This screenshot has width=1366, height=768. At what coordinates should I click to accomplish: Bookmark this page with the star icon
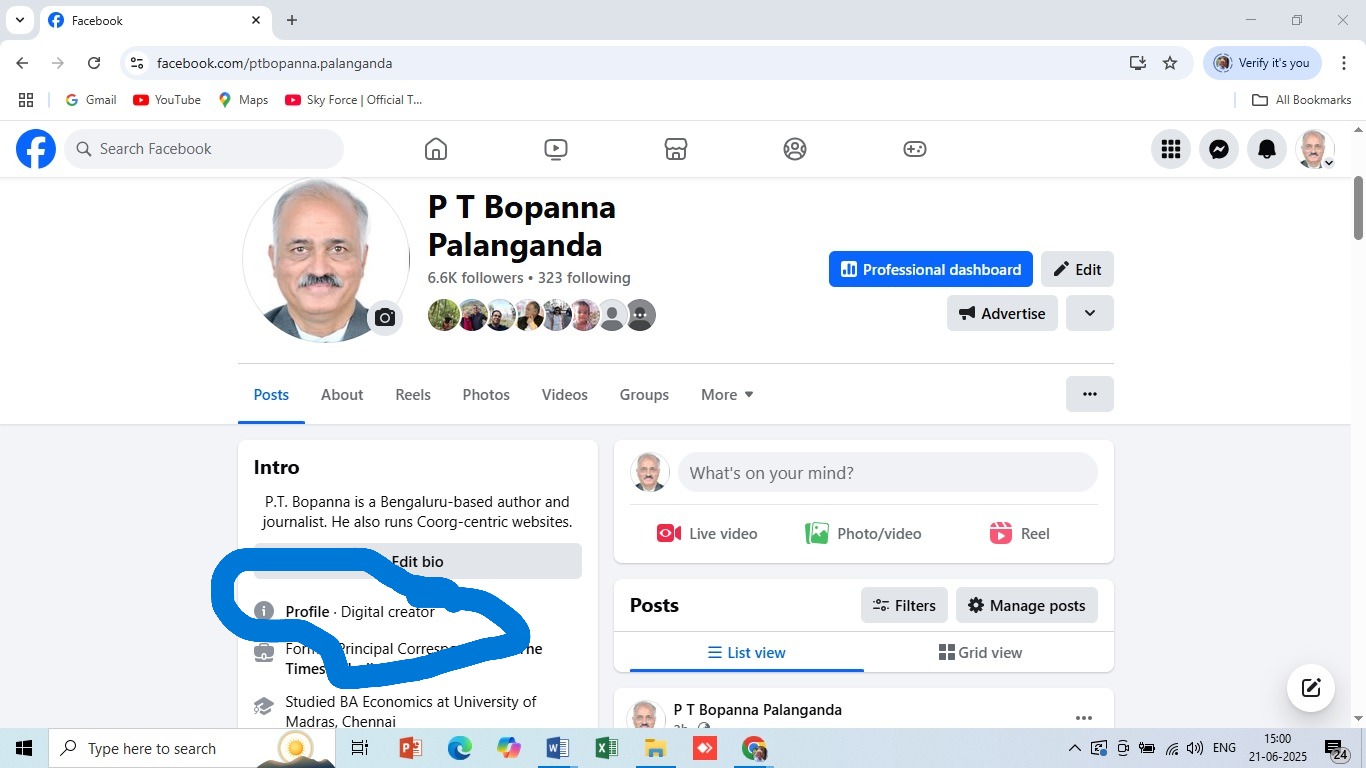[x=1170, y=63]
